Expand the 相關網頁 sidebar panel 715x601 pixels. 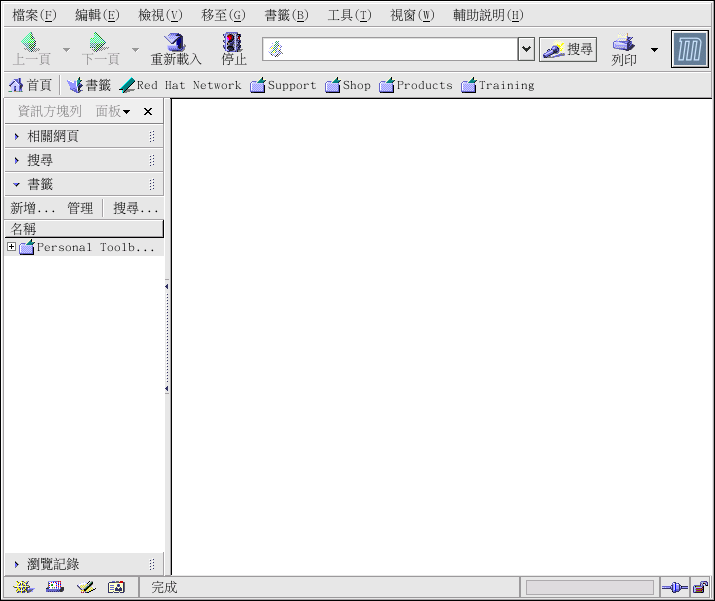pos(17,136)
